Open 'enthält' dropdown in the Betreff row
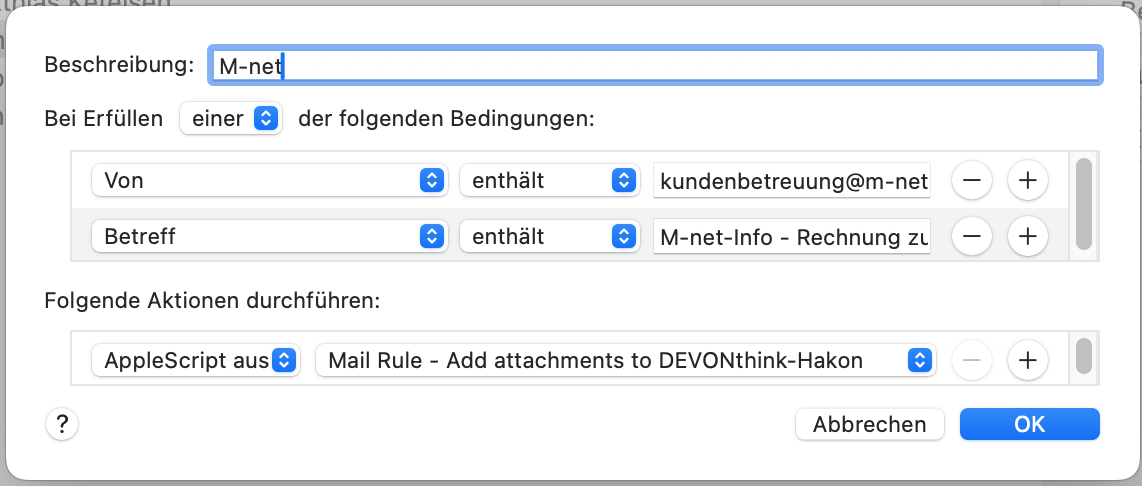The image size is (1142, 486). (x=548, y=237)
